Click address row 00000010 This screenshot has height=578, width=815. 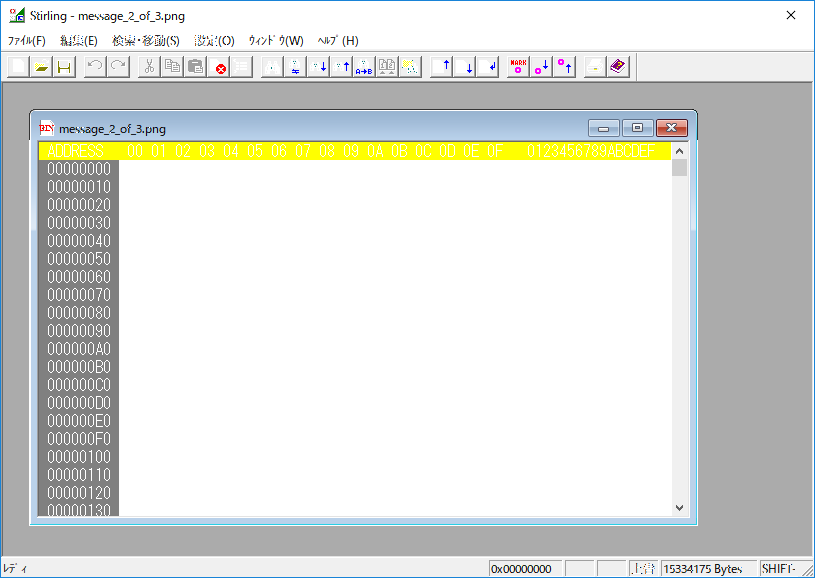pyautogui.click(x=79, y=187)
